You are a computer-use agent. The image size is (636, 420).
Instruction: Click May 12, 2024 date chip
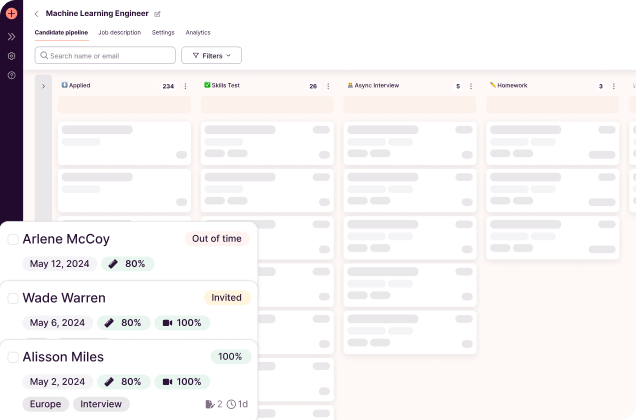point(60,264)
